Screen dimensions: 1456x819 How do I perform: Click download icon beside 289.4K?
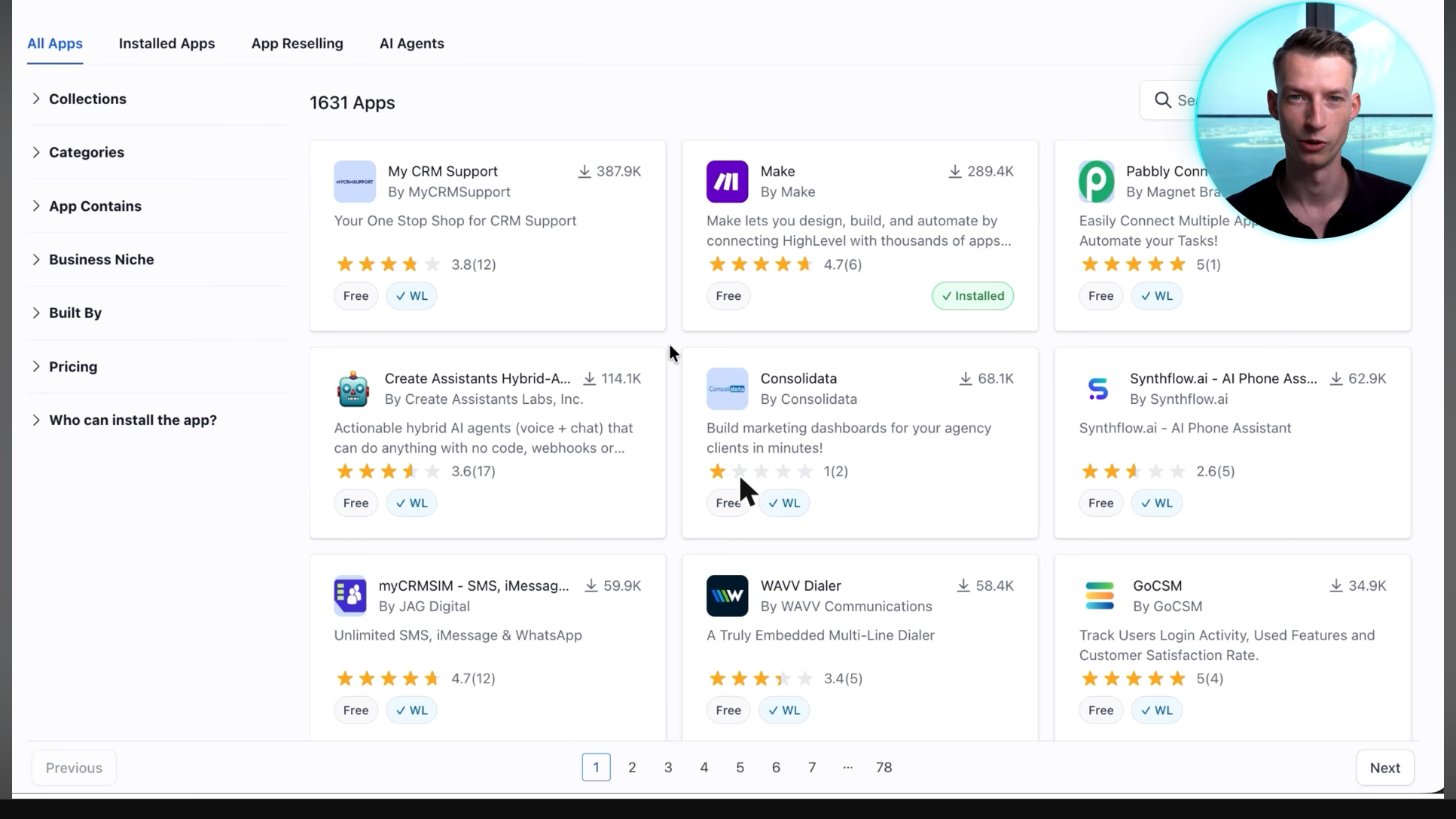click(955, 172)
